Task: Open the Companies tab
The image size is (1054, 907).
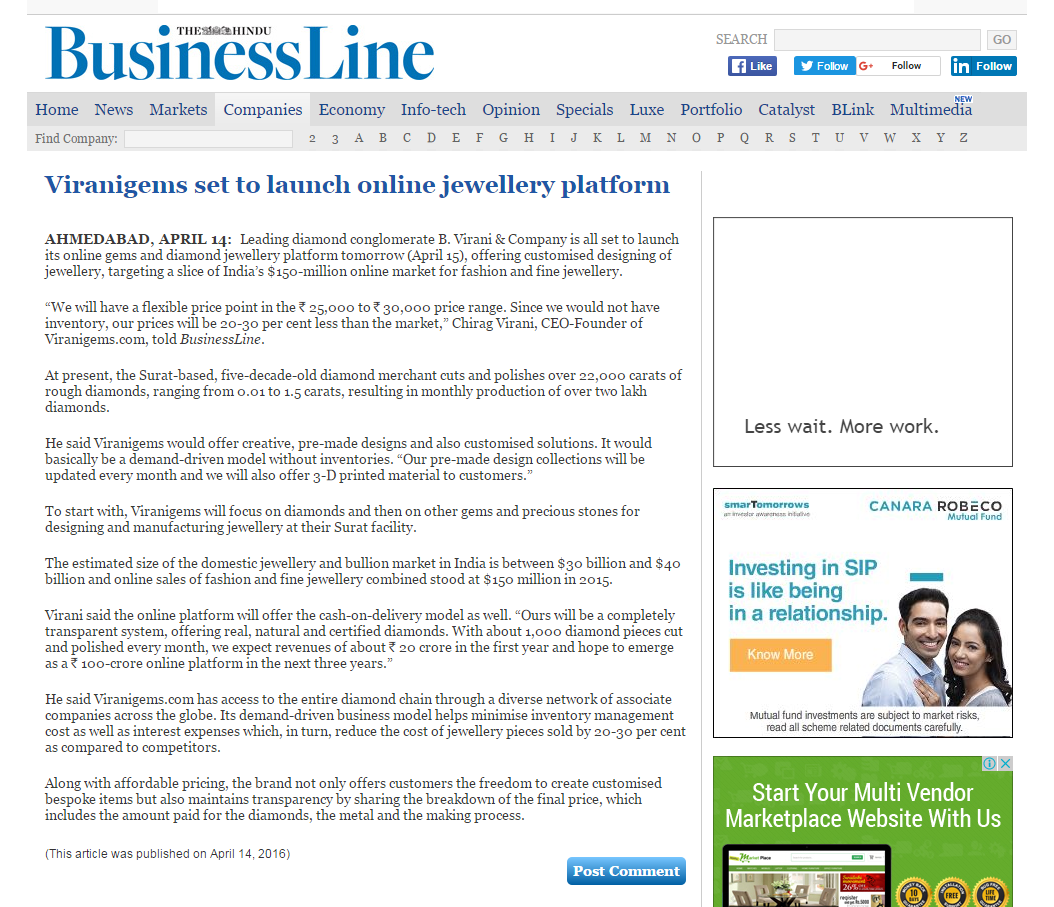Action: pyautogui.click(x=263, y=110)
